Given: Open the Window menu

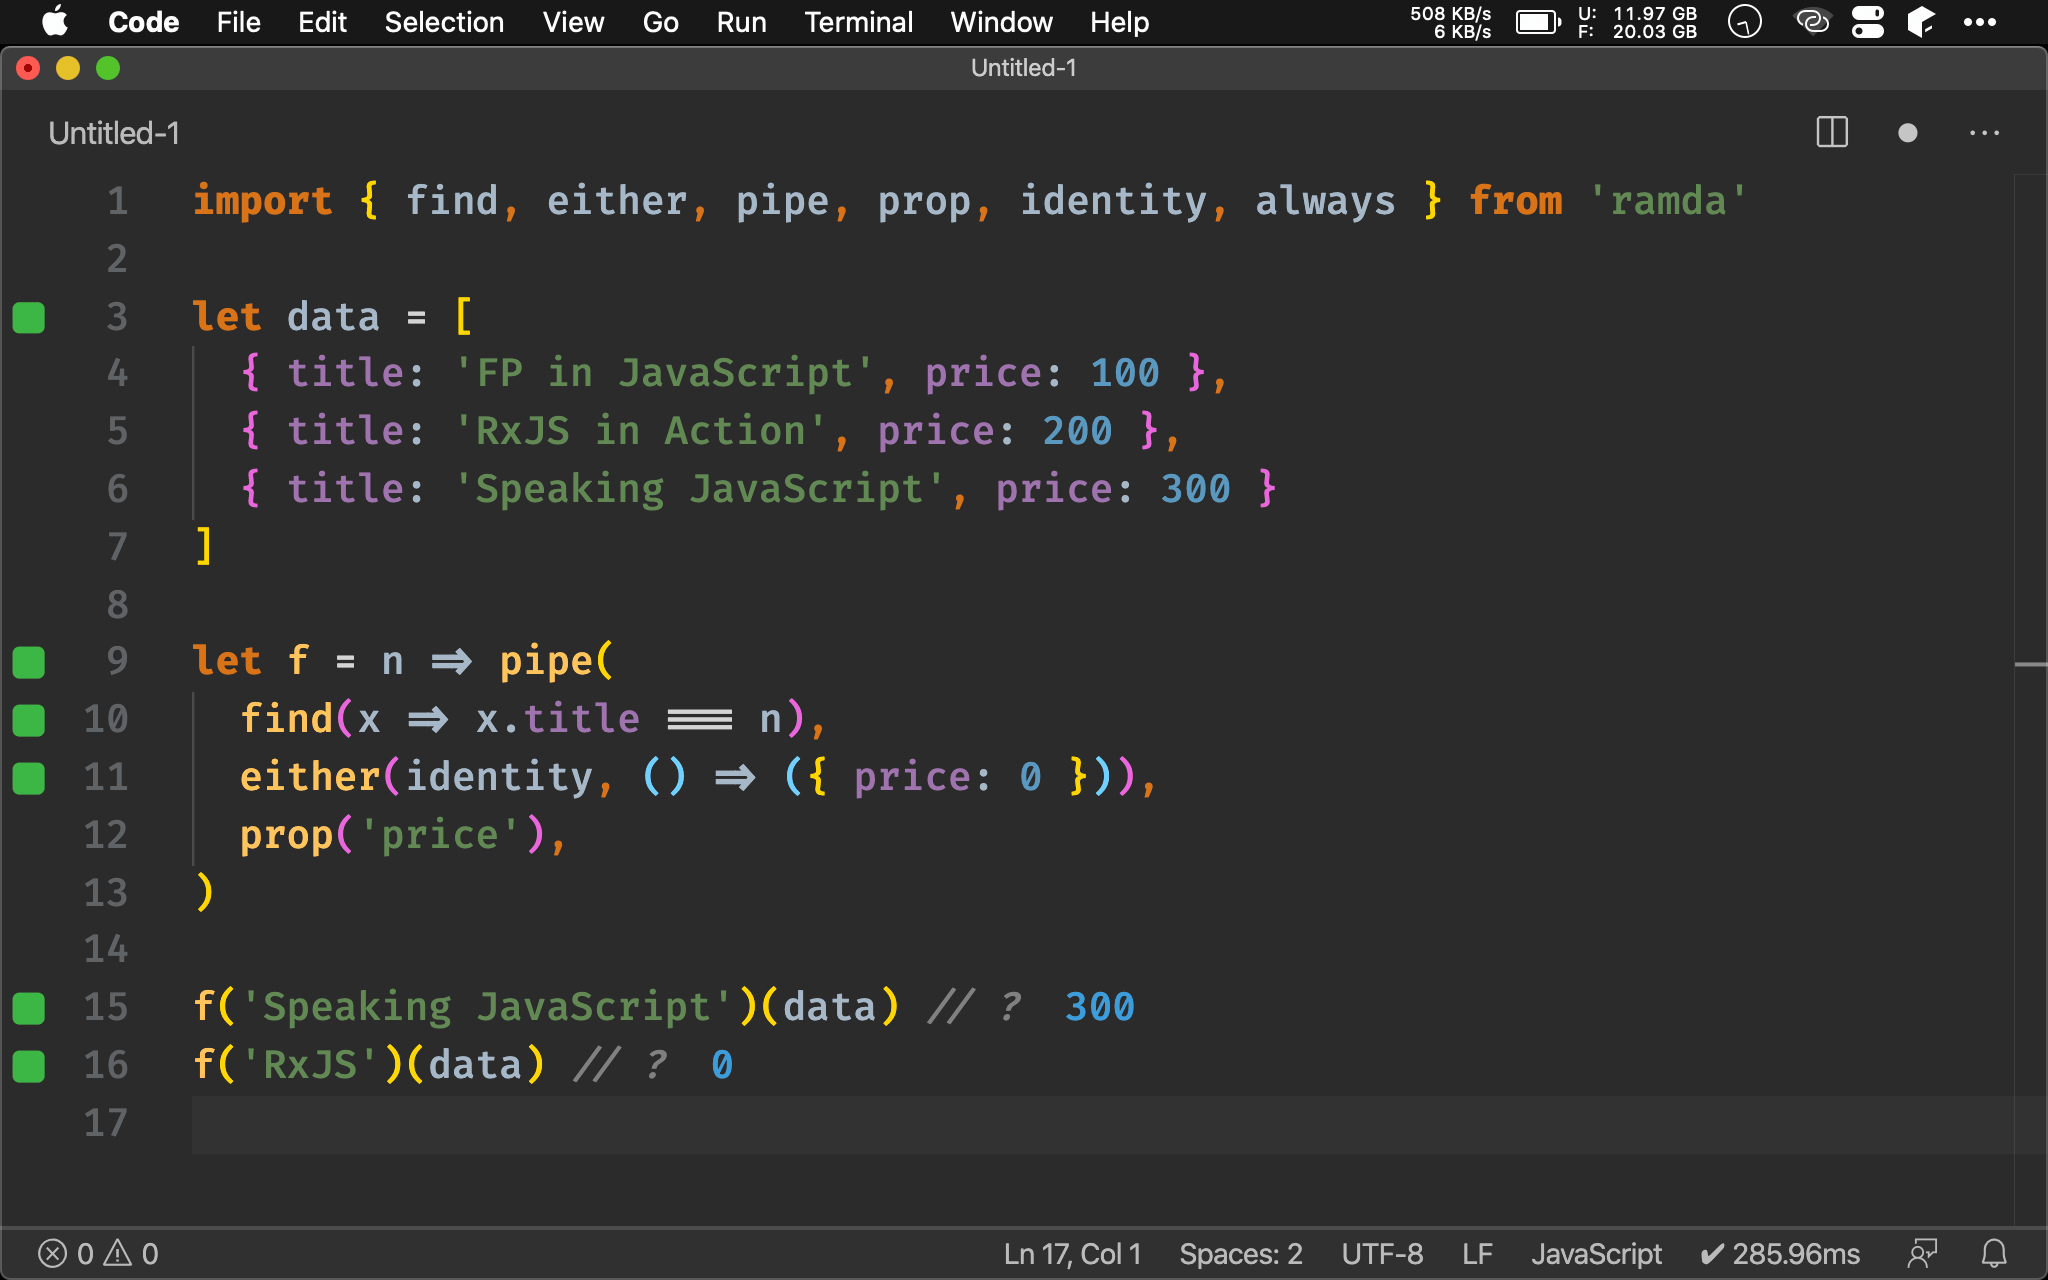Looking at the screenshot, I should tap(1001, 22).
